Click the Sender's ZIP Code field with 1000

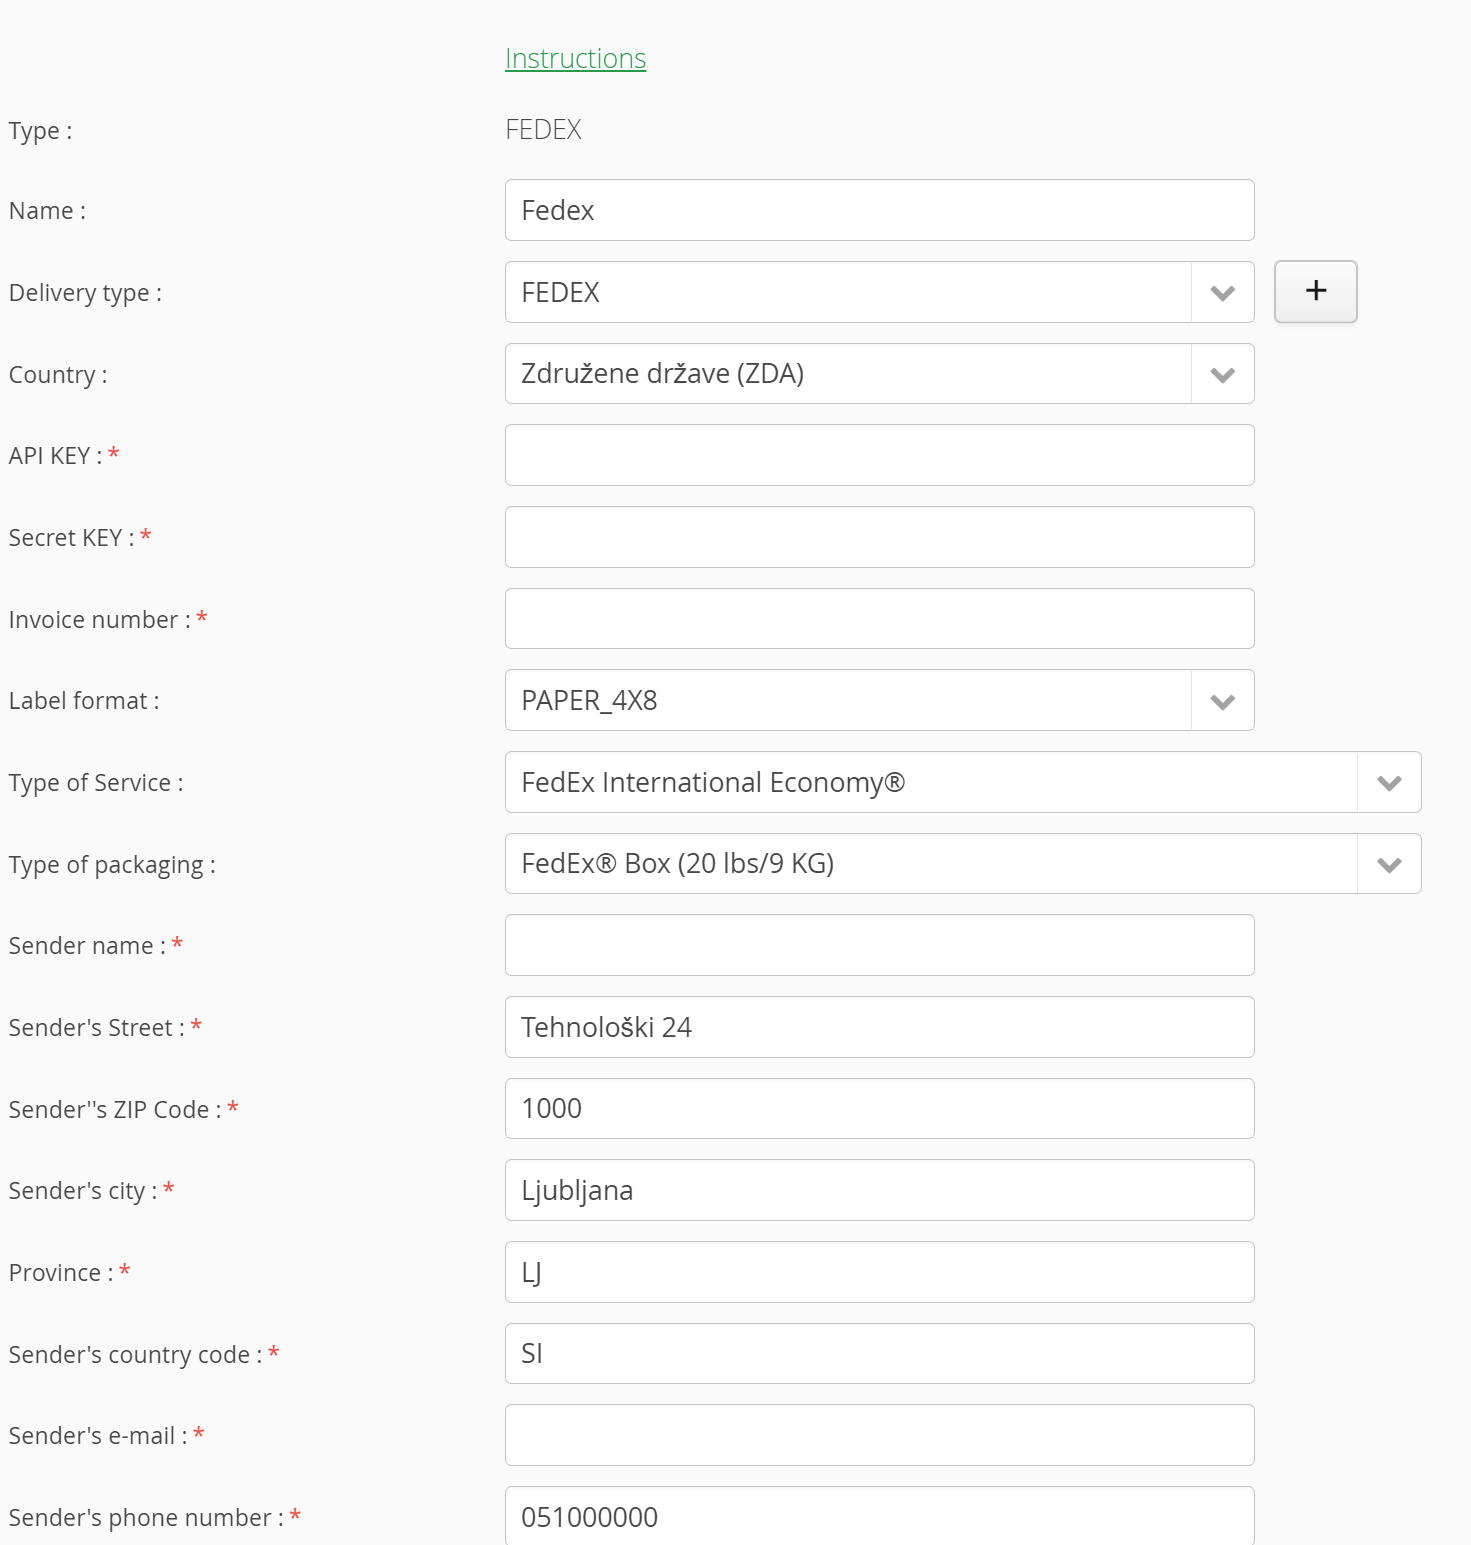coord(879,1109)
